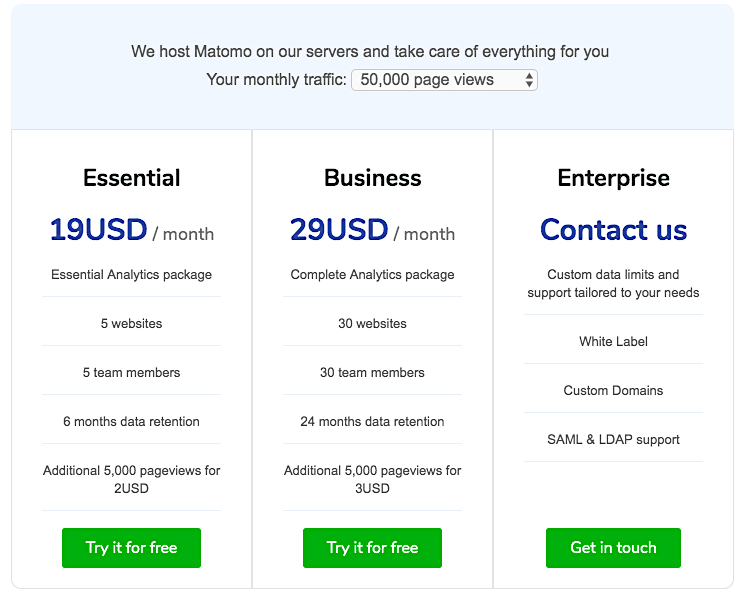Select the Essential plan title

tap(131, 178)
